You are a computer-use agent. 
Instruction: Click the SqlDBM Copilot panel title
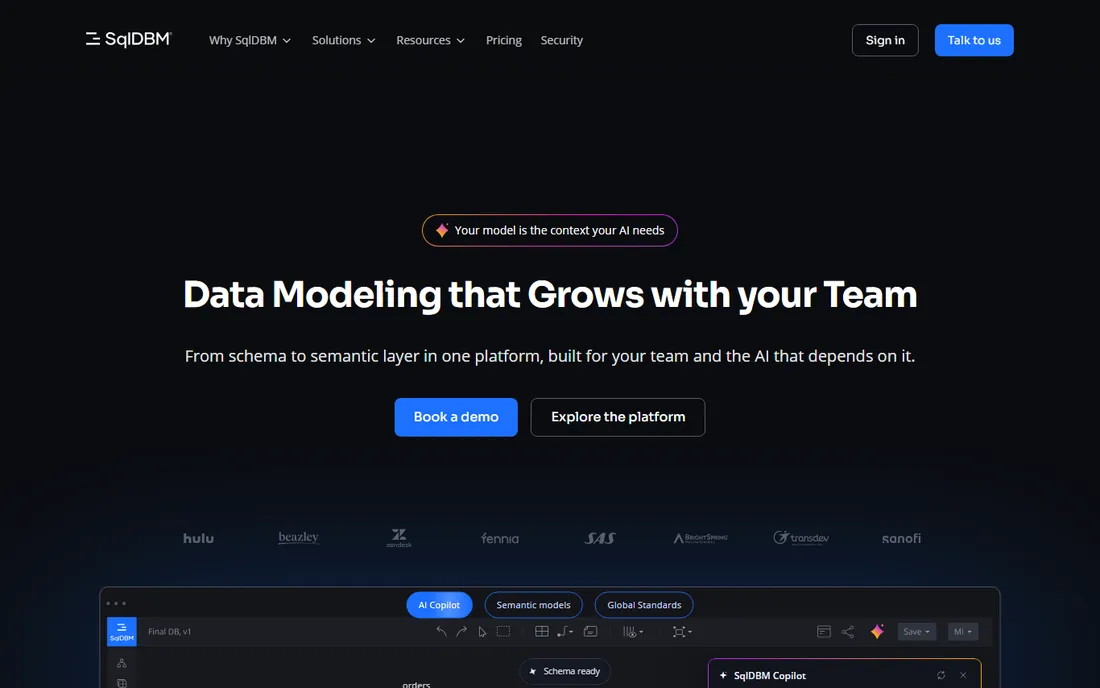point(770,675)
